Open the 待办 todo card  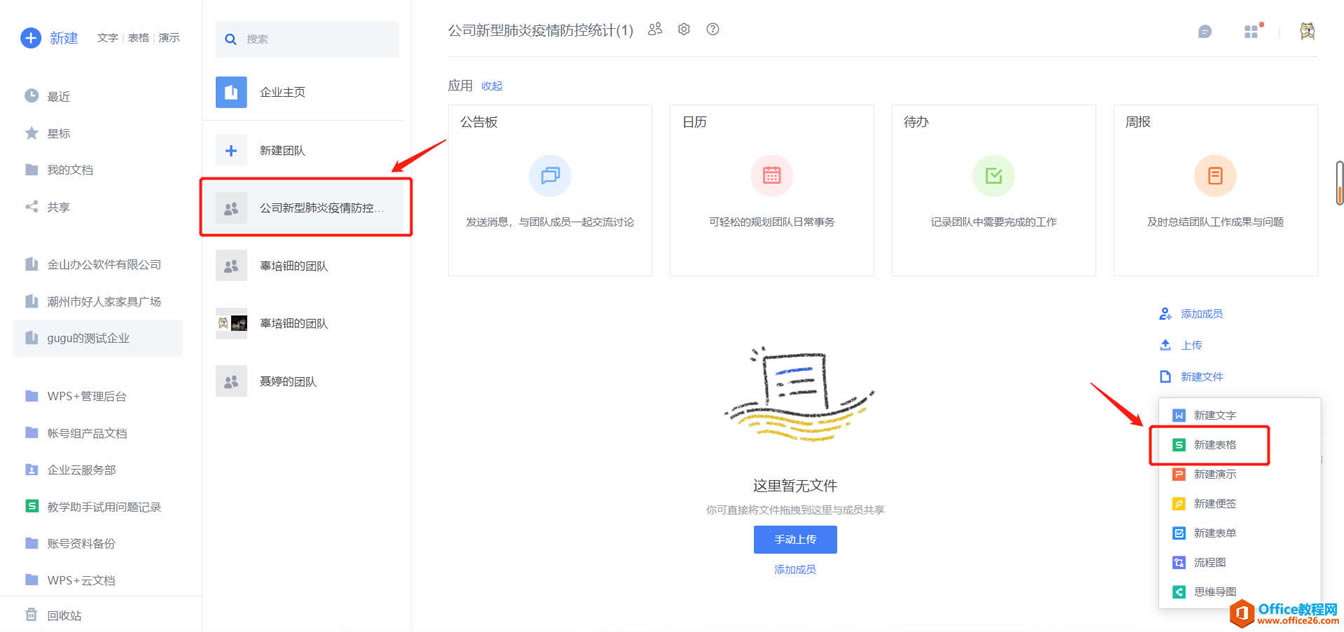coord(994,190)
